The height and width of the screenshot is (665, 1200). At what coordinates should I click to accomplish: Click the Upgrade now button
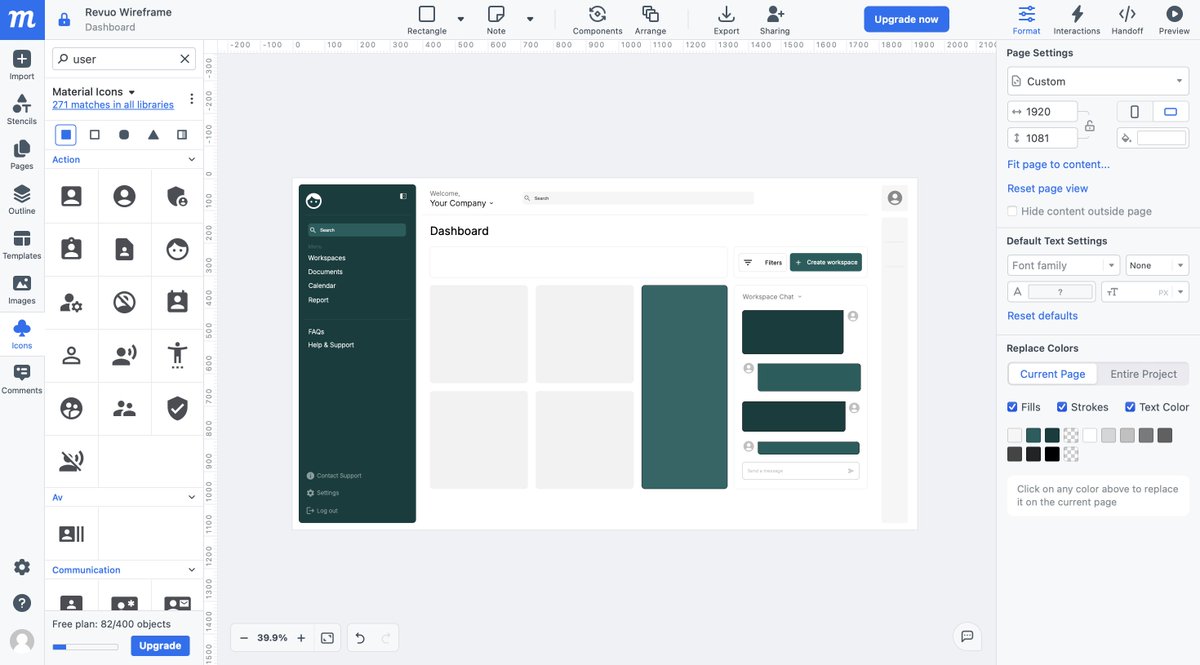click(x=906, y=19)
